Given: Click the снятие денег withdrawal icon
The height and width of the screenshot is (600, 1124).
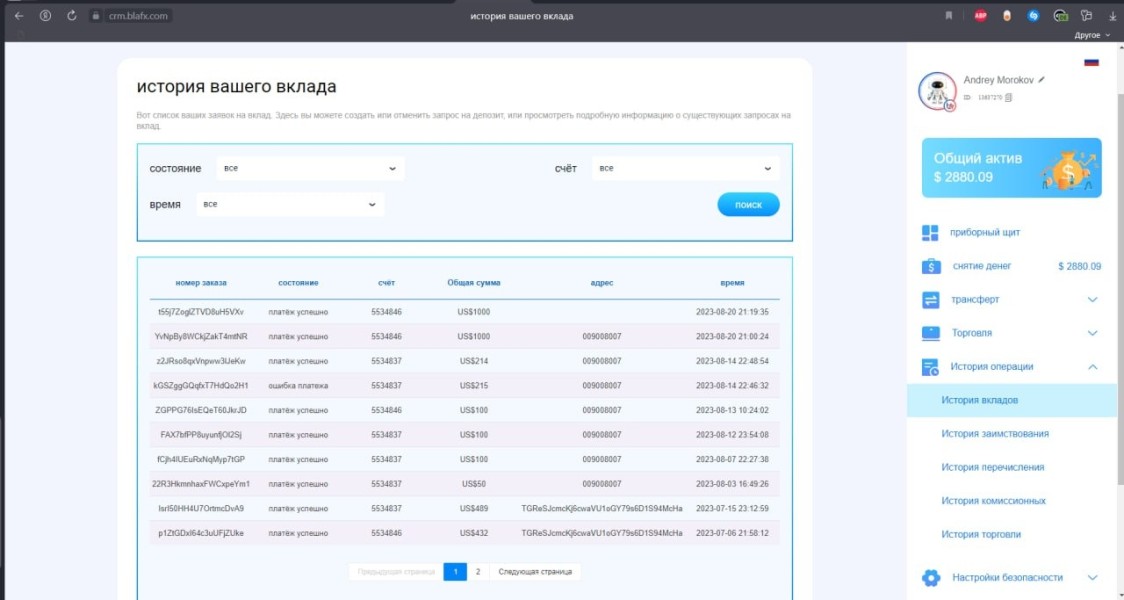Looking at the screenshot, I should point(930,266).
